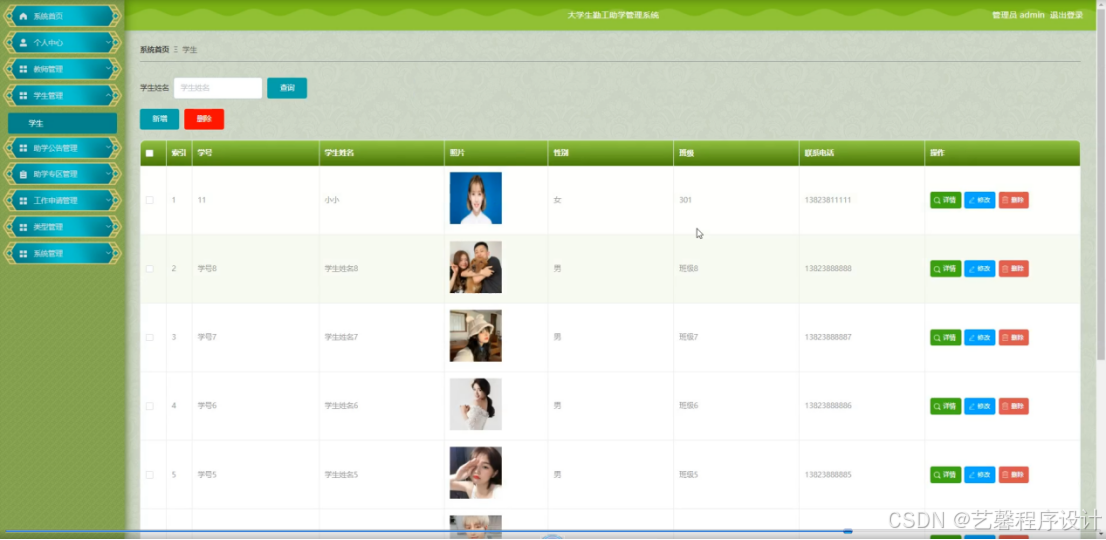Expand the 助学专区管理 chevron
The image size is (1106, 540).
point(108,174)
